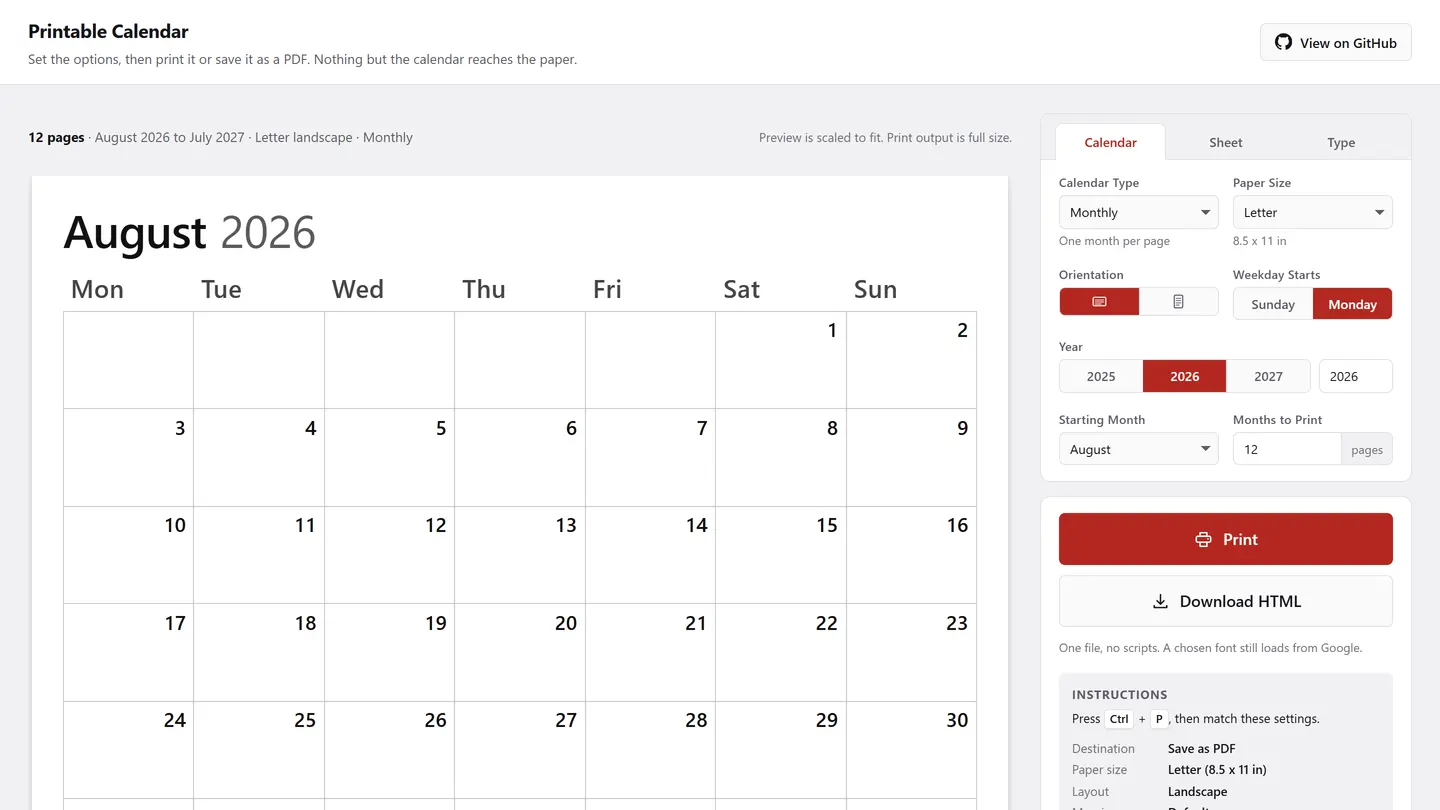Click the August 23 day cell
The height and width of the screenshot is (810, 1440).
click(911, 652)
